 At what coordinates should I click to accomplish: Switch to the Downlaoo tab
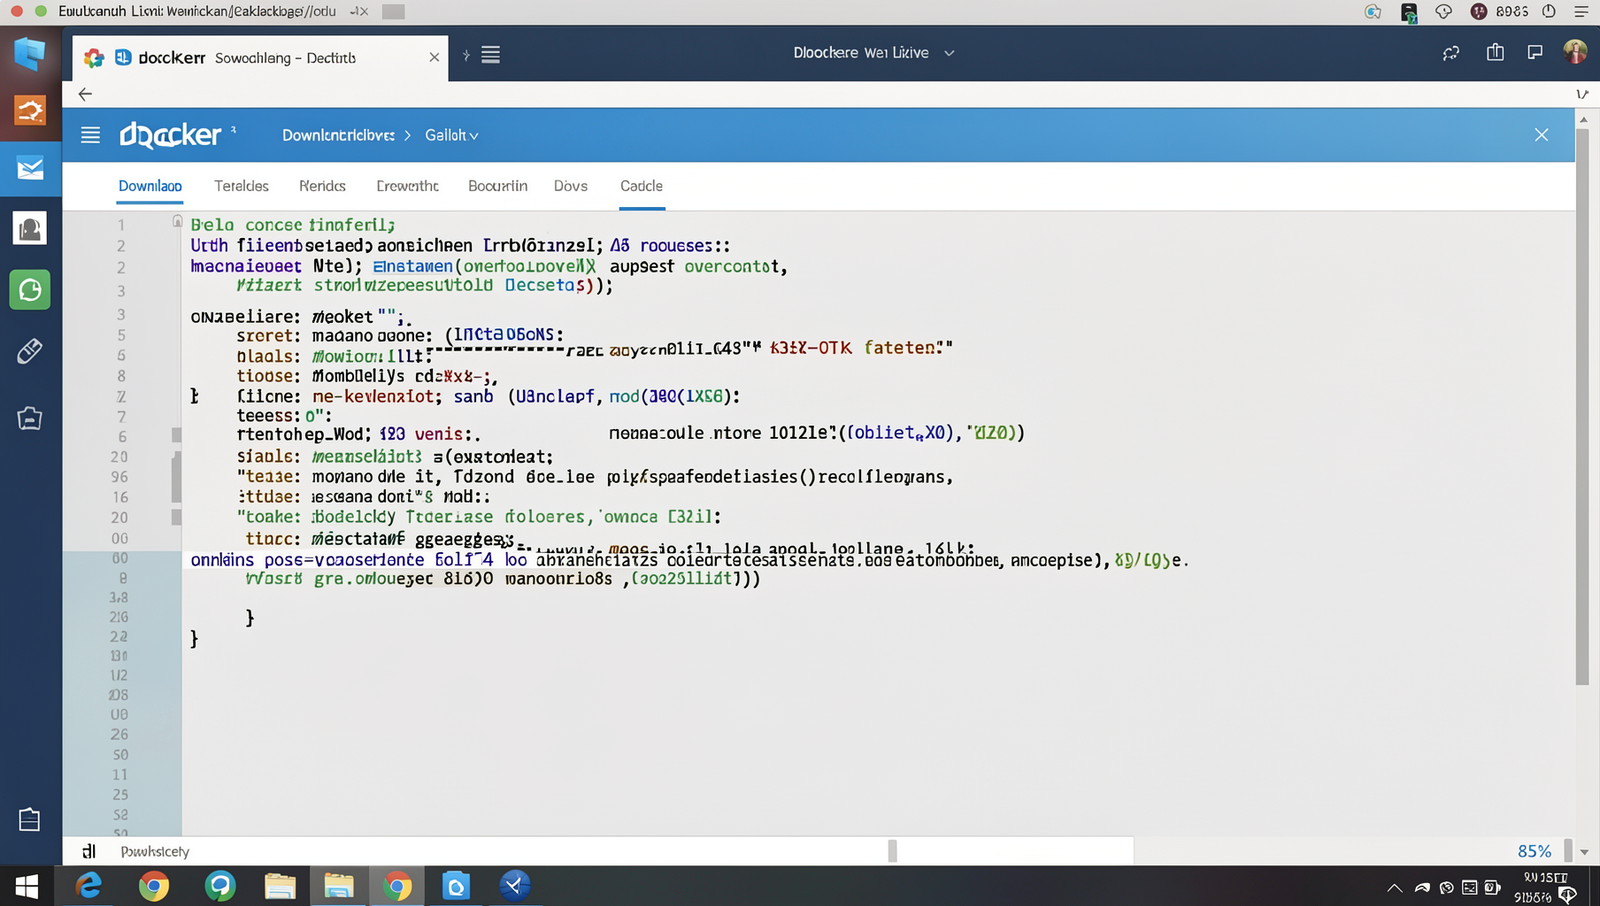pos(150,186)
